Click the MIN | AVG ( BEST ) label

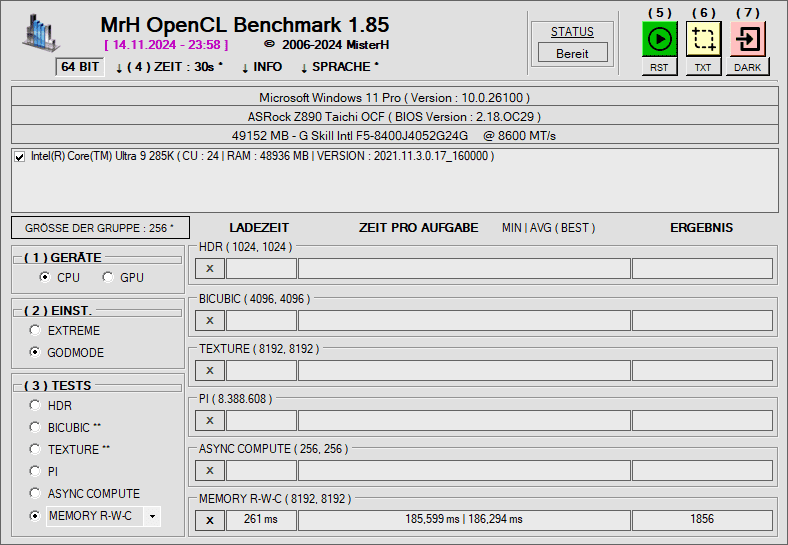coord(548,228)
